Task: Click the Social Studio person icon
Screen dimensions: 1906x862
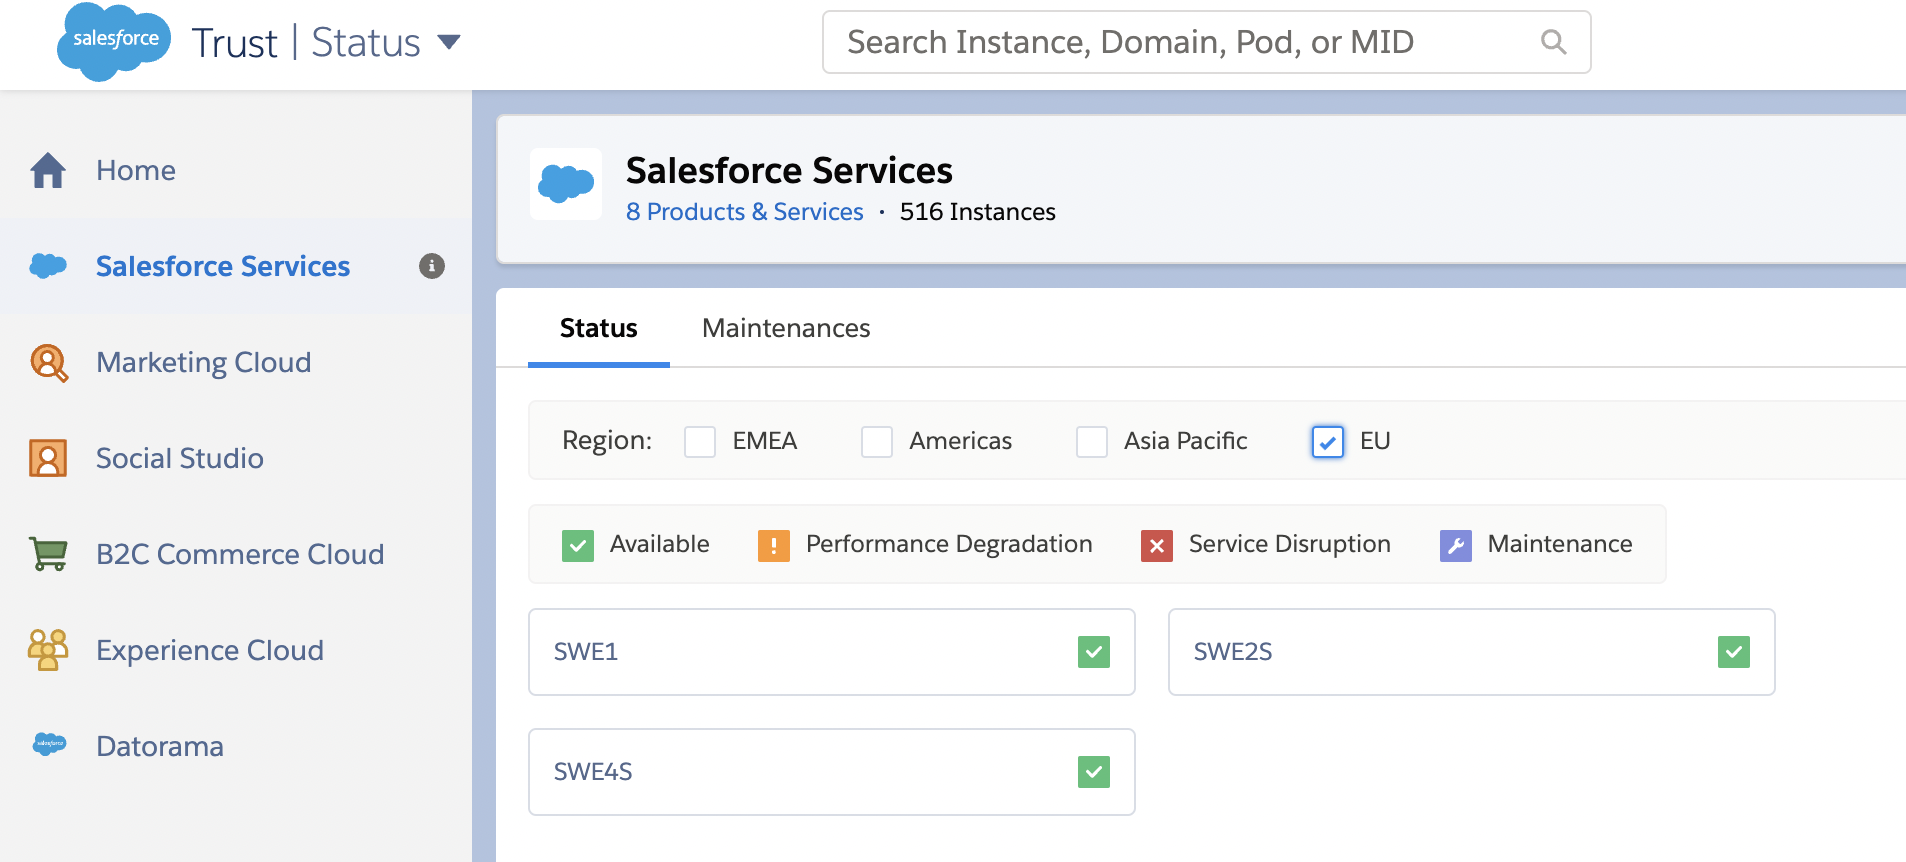Action: pos(48,458)
